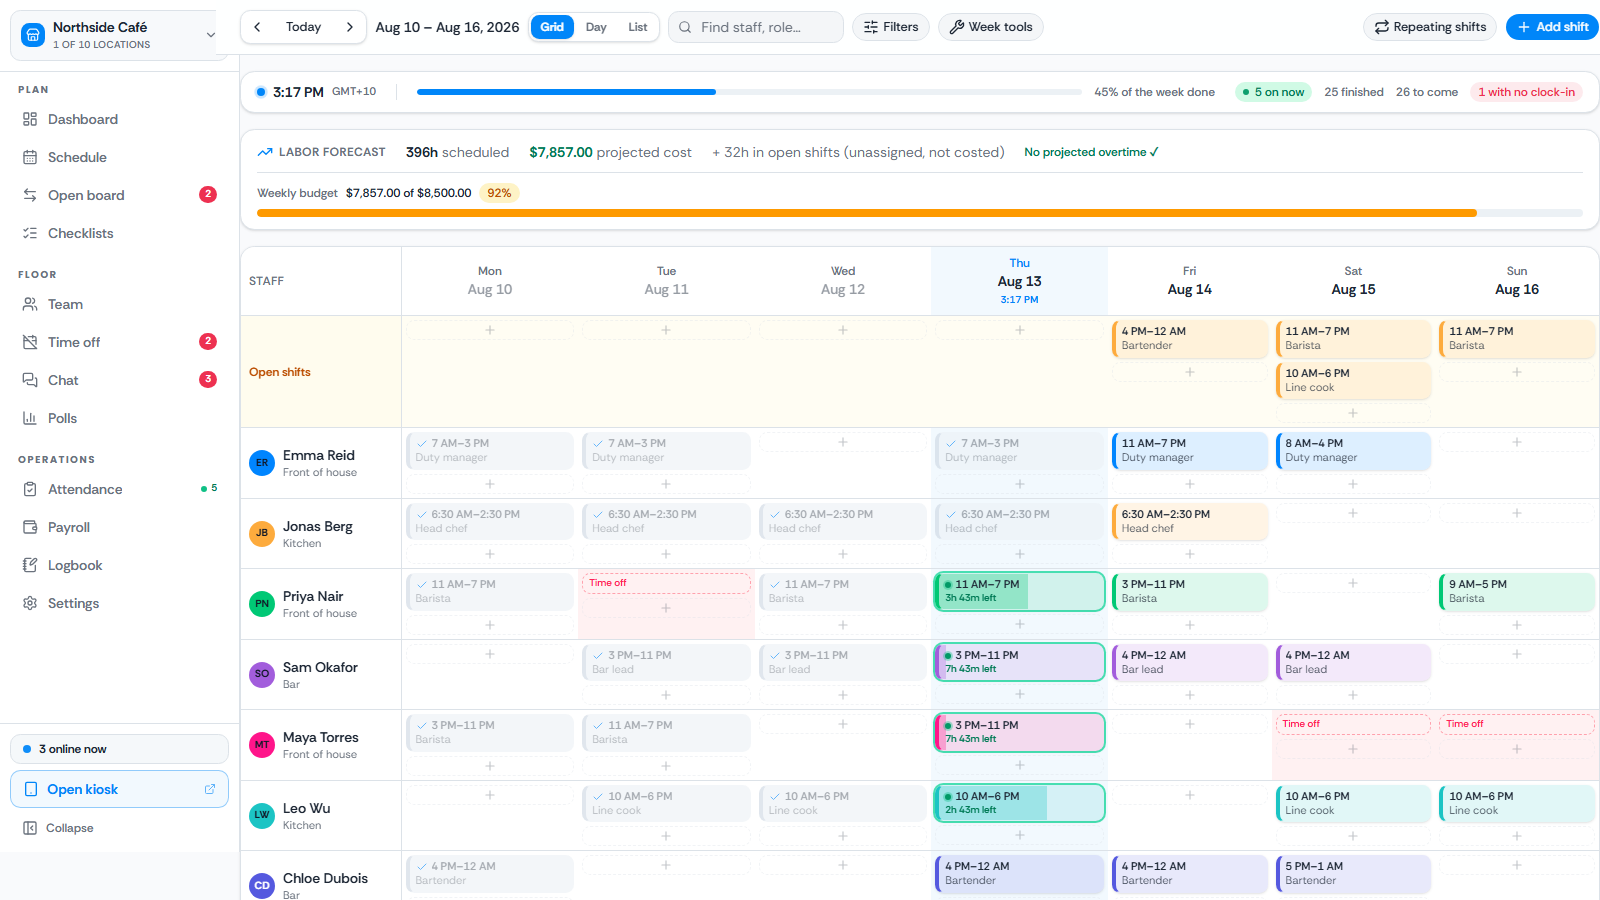
Task: Click the Collapse sidebar icon
Action: [x=30, y=828]
